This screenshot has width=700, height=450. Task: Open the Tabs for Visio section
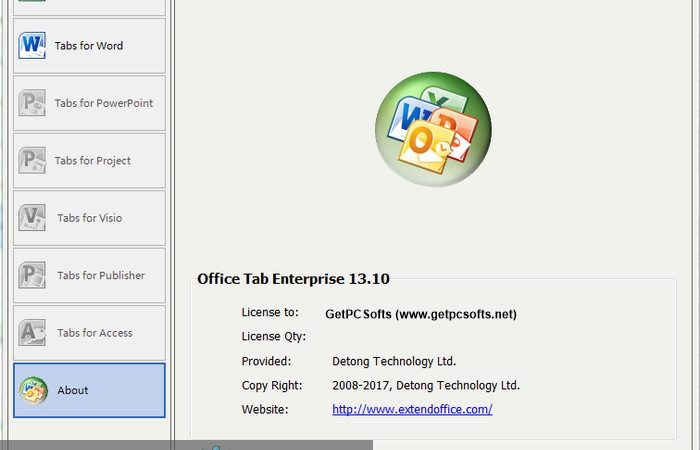[89, 218]
